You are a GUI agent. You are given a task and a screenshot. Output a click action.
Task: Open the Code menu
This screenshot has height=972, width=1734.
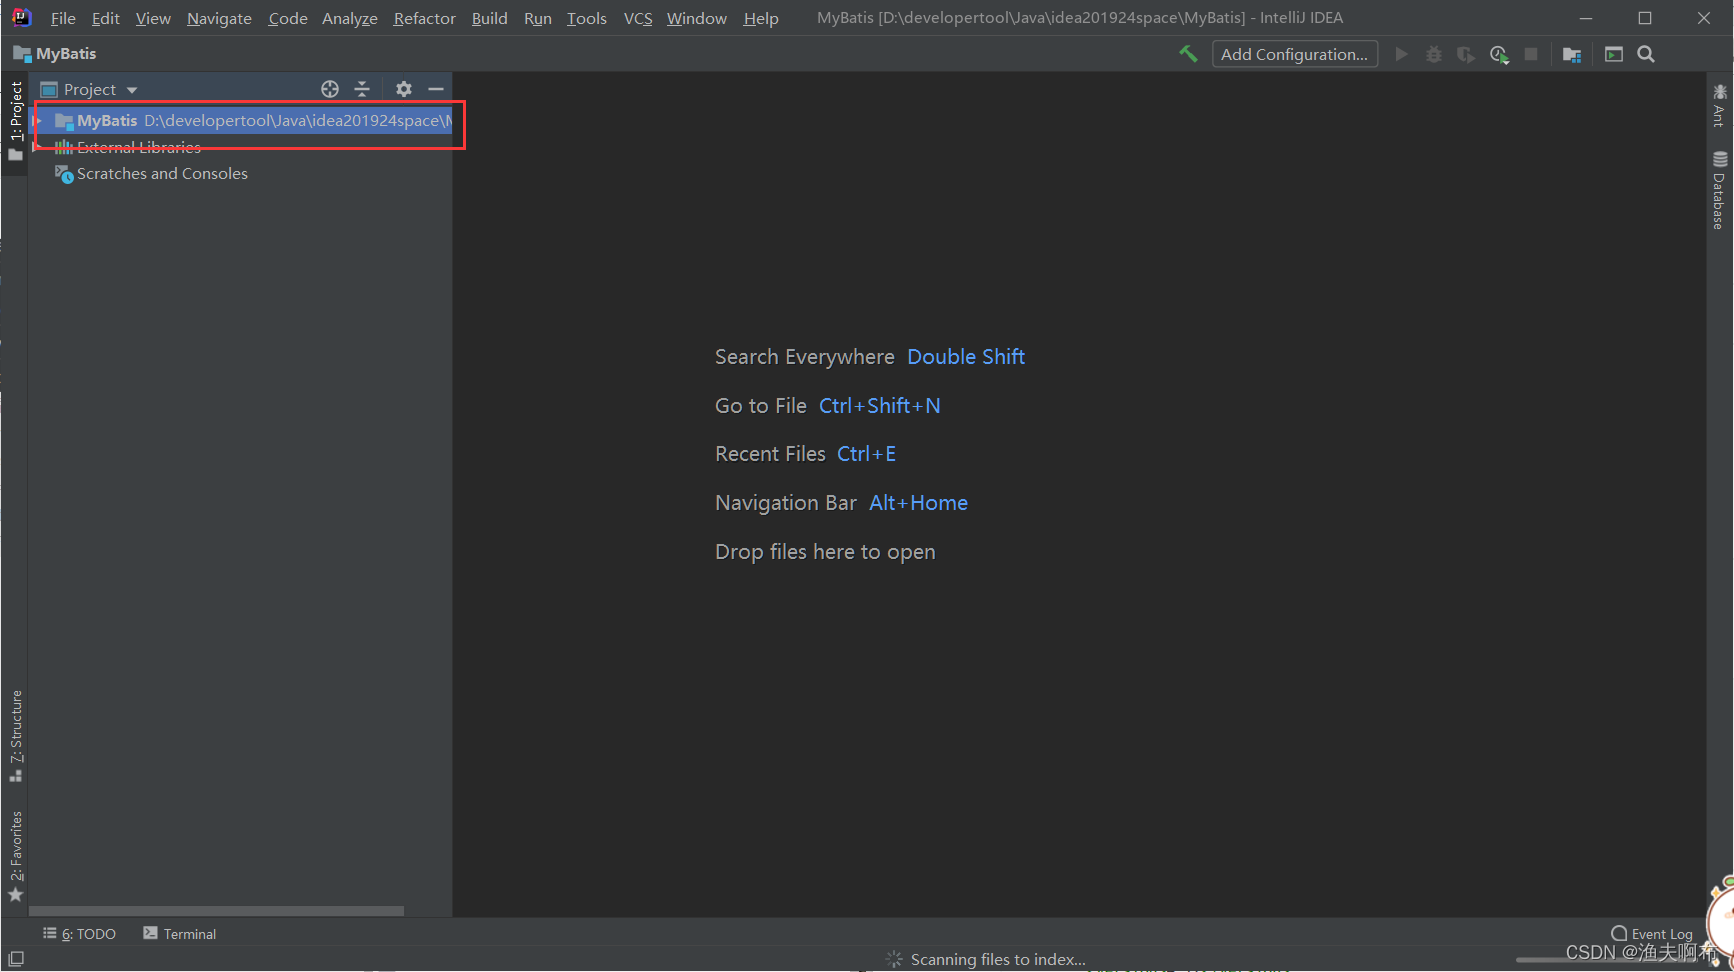(x=288, y=18)
